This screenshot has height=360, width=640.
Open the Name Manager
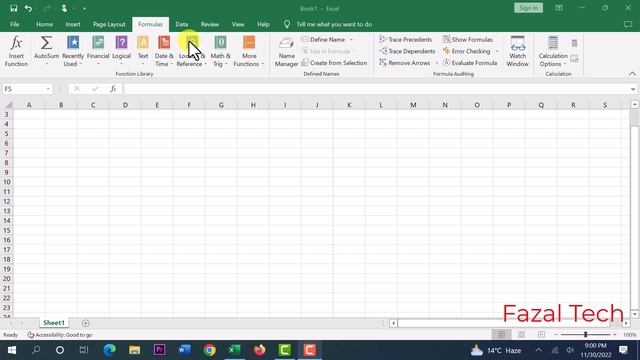pos(286,51)
